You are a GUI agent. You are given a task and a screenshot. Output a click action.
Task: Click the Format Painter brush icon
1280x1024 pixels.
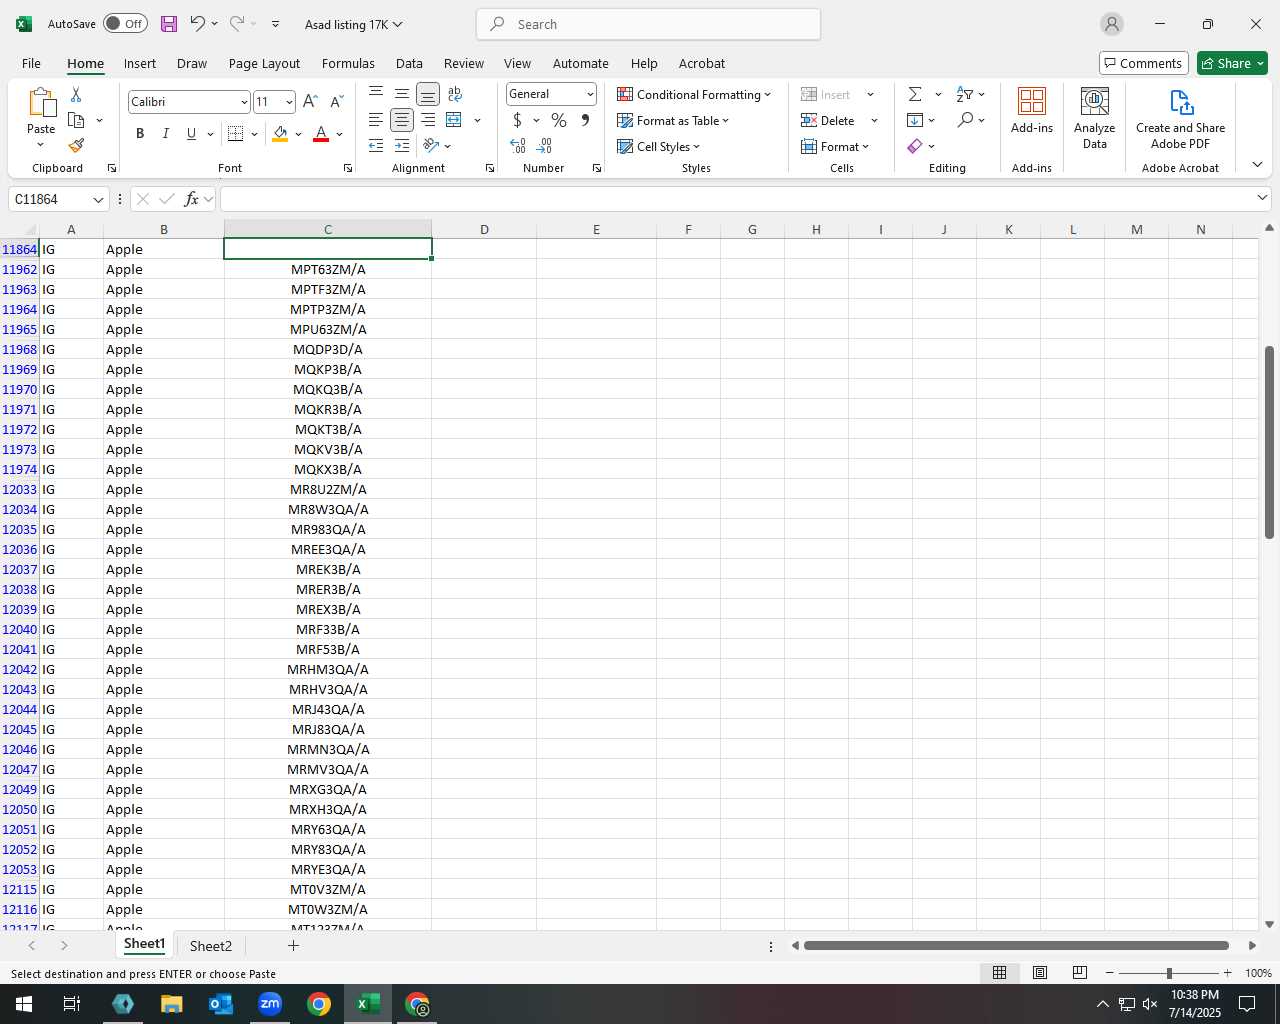[x=76, y=146]
